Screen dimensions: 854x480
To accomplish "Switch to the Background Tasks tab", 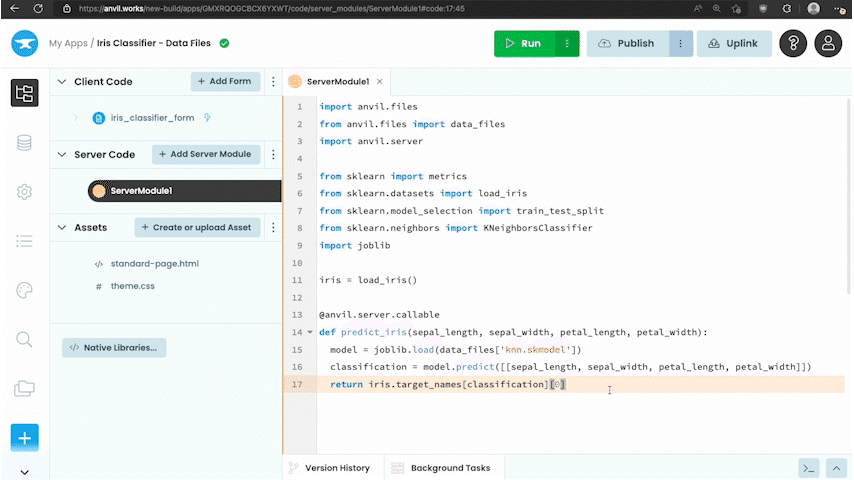I will (x=441, y=468).
